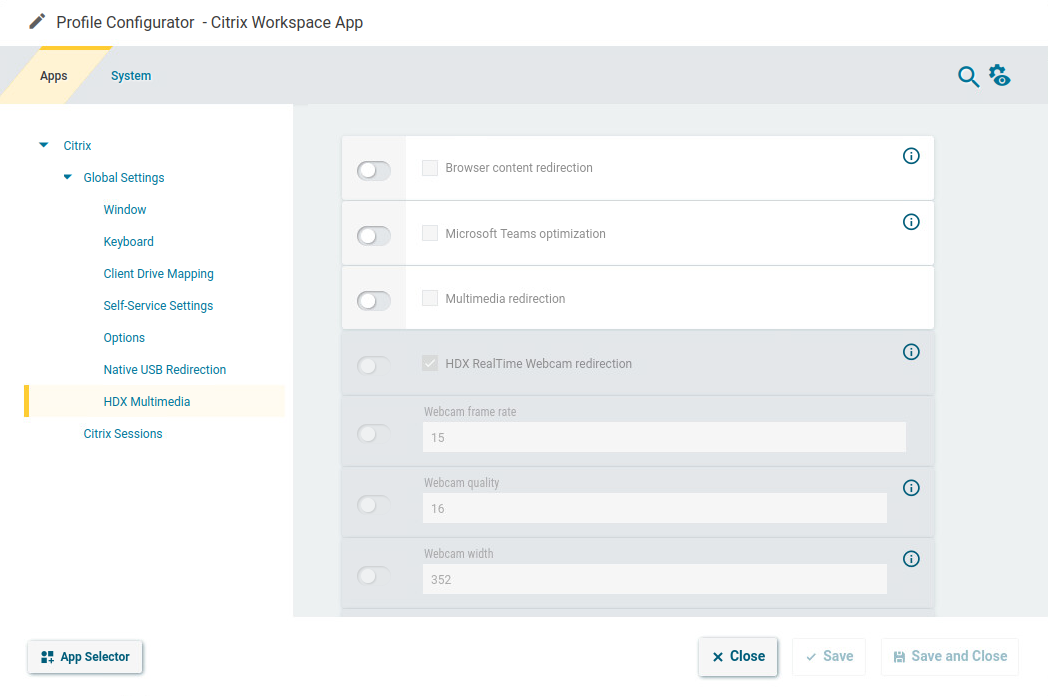Open Citrix Sessions in the sidebar
The height and width of the screenshot is (696, 1048).
(x=123, y=434)
